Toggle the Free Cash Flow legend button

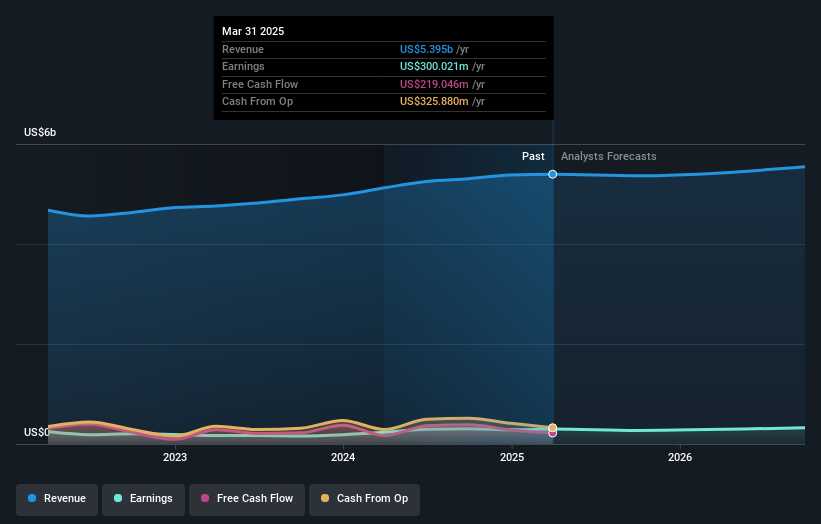point(247,499)
